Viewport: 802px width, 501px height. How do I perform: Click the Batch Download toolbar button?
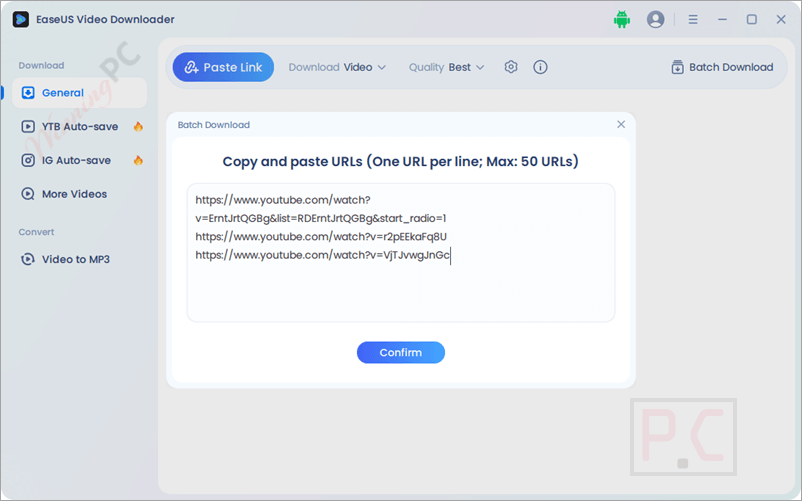pos(722,67)
